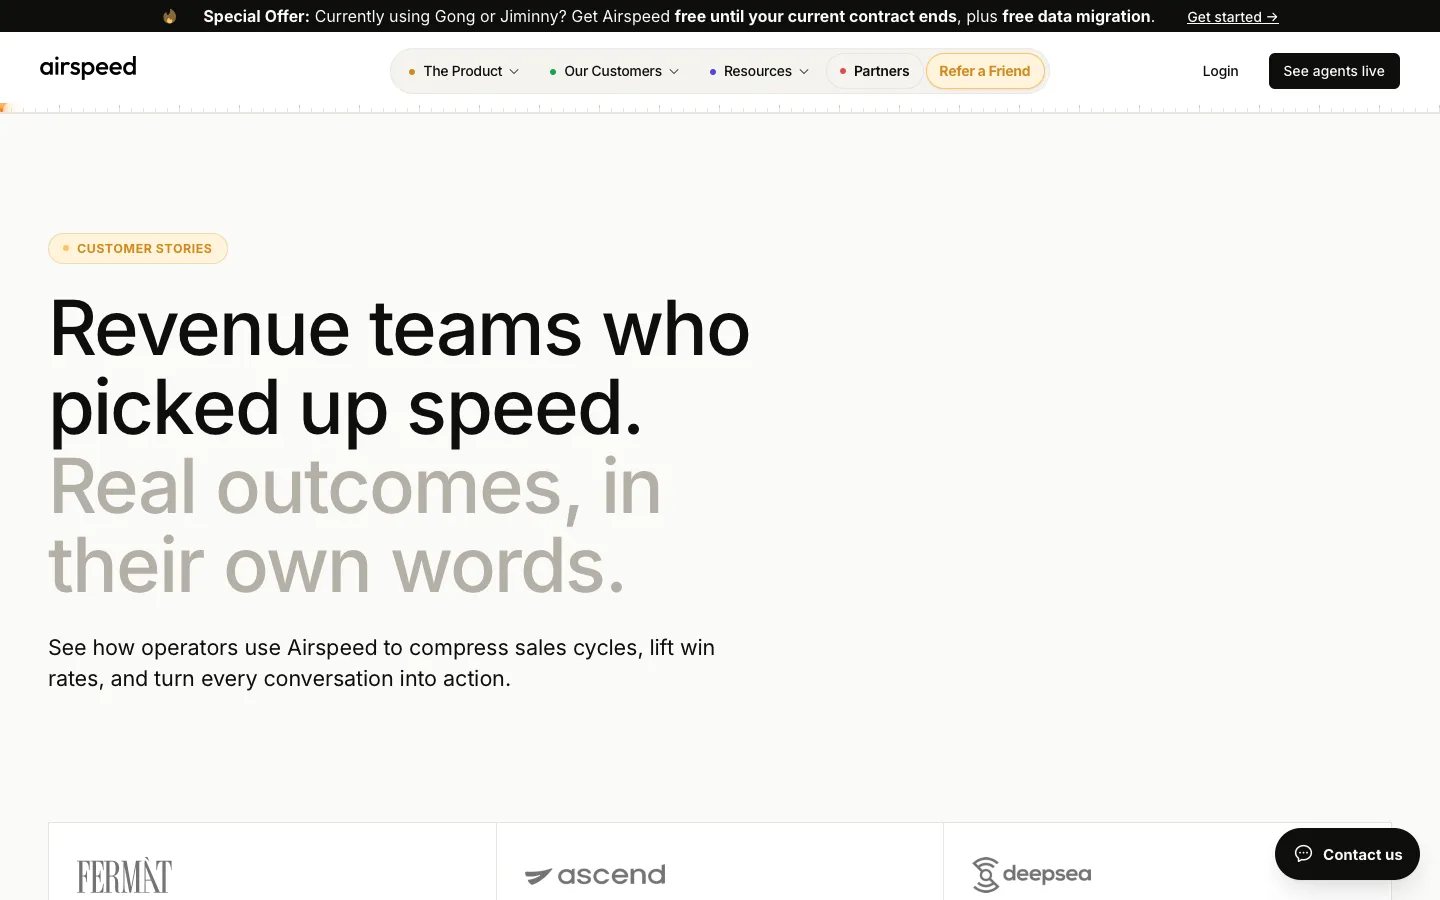Open the Our Customers navigation item
The width and height of the screenshot is (1440, 900).
tap(614, 71)
